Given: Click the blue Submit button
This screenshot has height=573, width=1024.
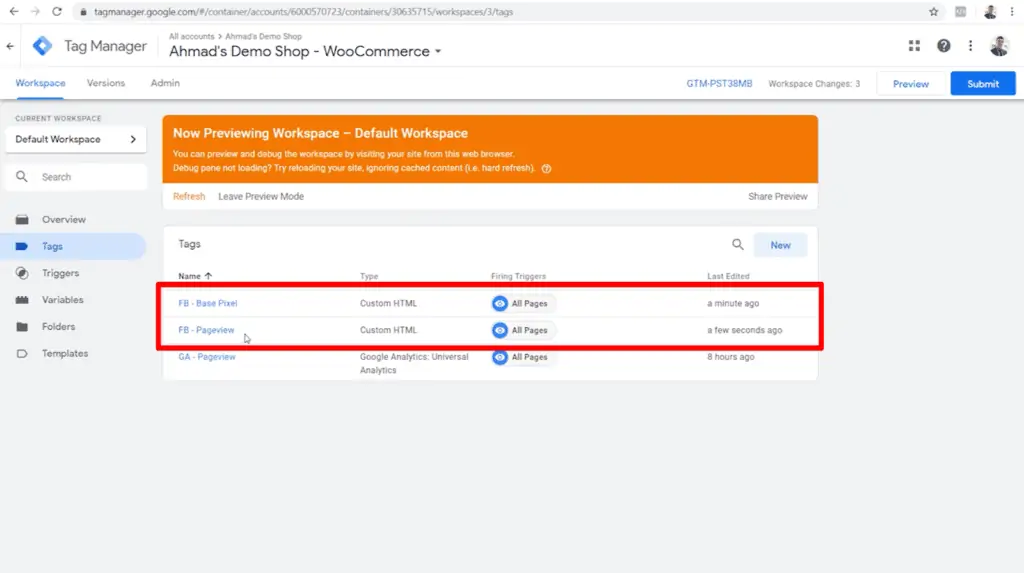Looking at the screenshot, I should click(983, 84).
